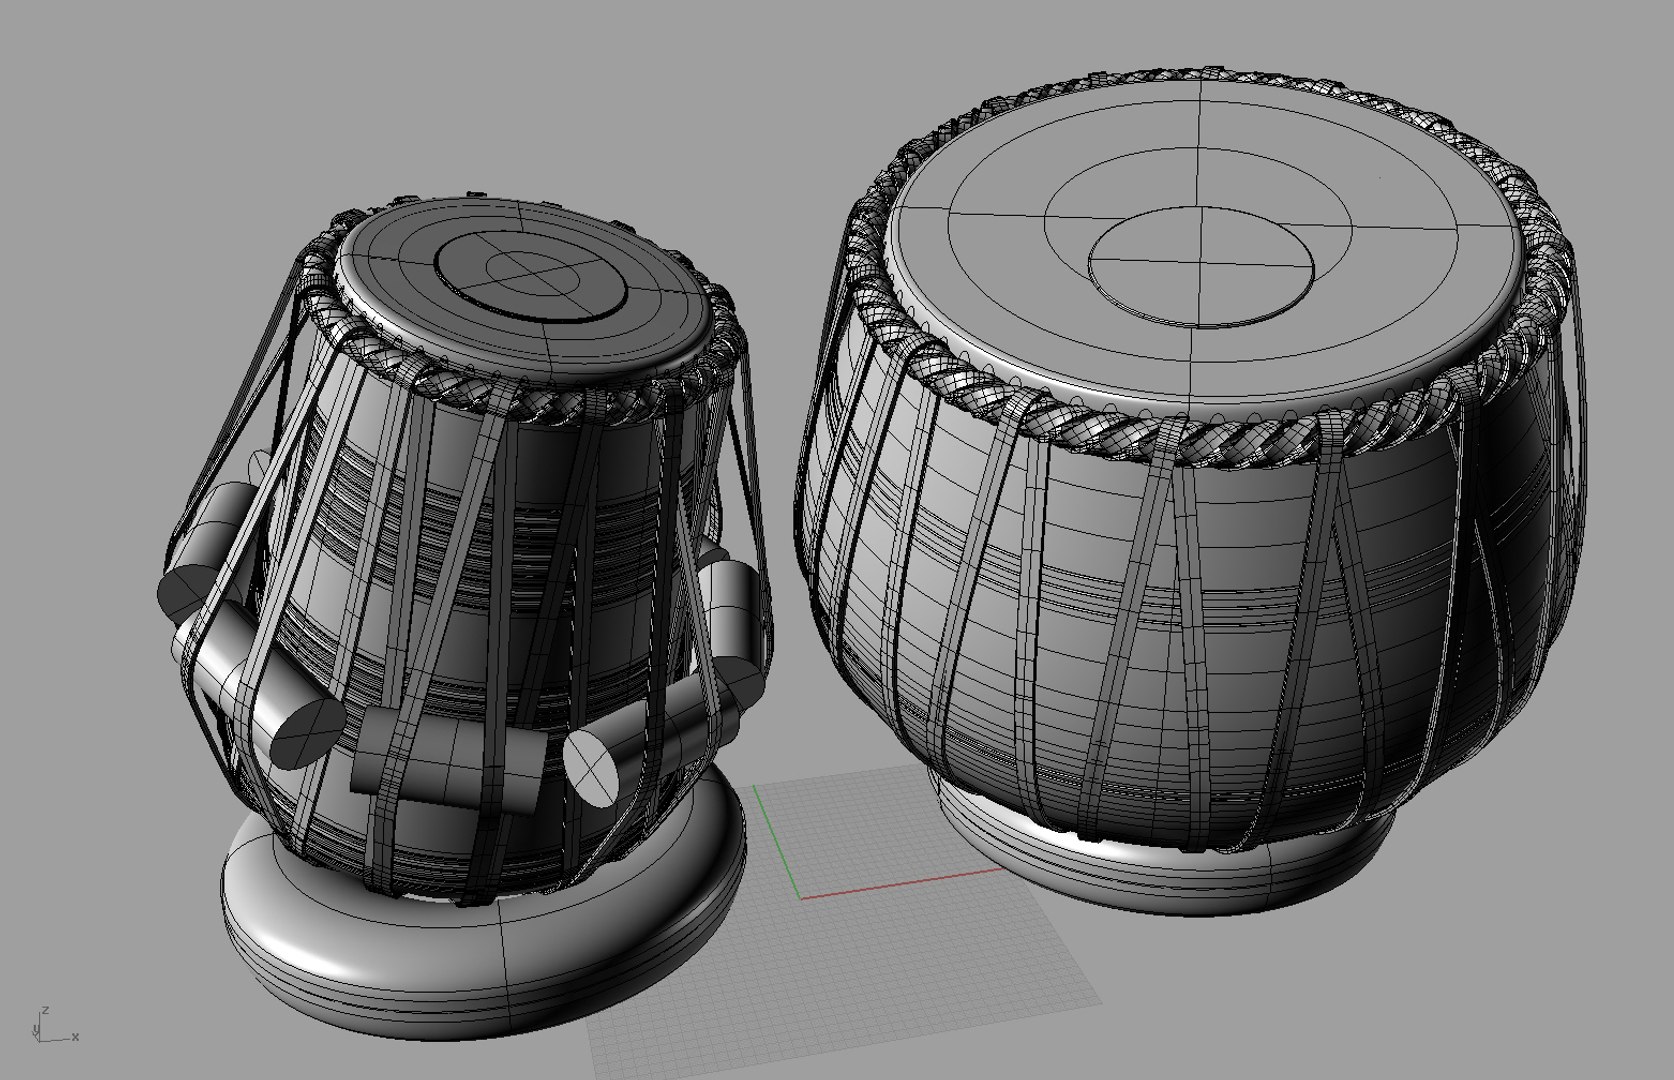1674x1080 pixels.
Task: Pick the green Y axis line on the grid
Action: click(777, 840)
